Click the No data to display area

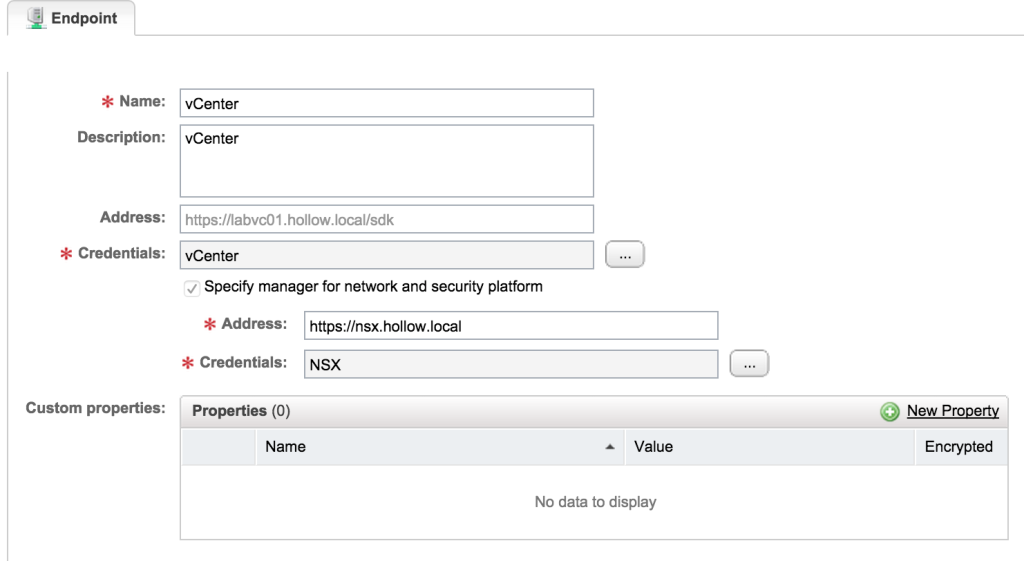pyautogui.click(x=595, y=502)
